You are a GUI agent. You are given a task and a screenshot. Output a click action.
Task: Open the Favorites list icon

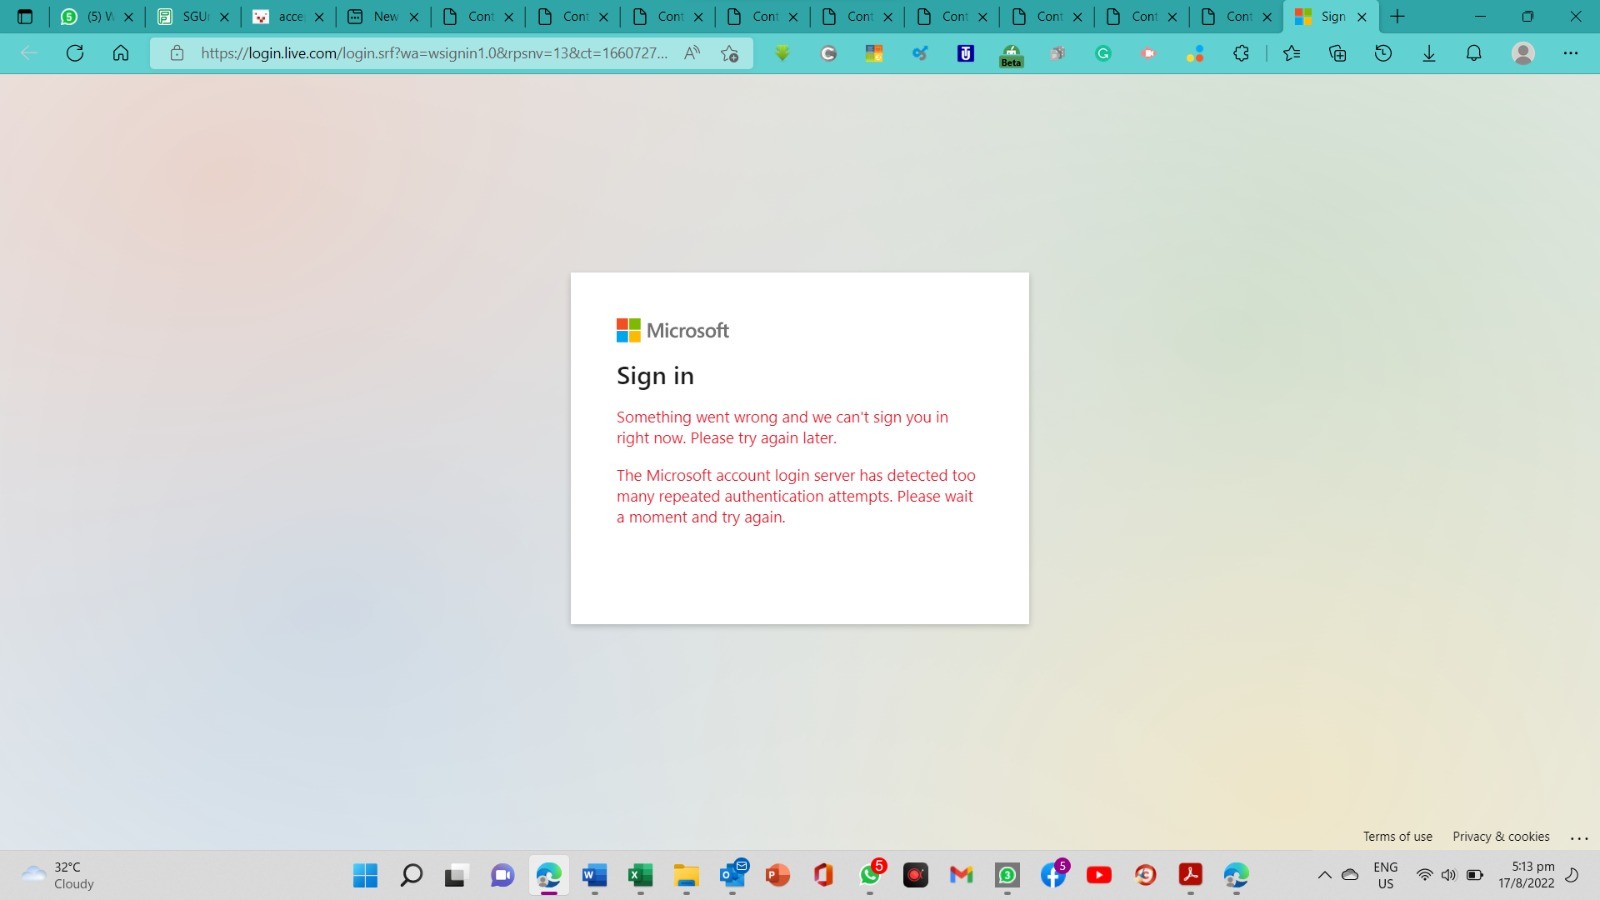(1292, 53)
